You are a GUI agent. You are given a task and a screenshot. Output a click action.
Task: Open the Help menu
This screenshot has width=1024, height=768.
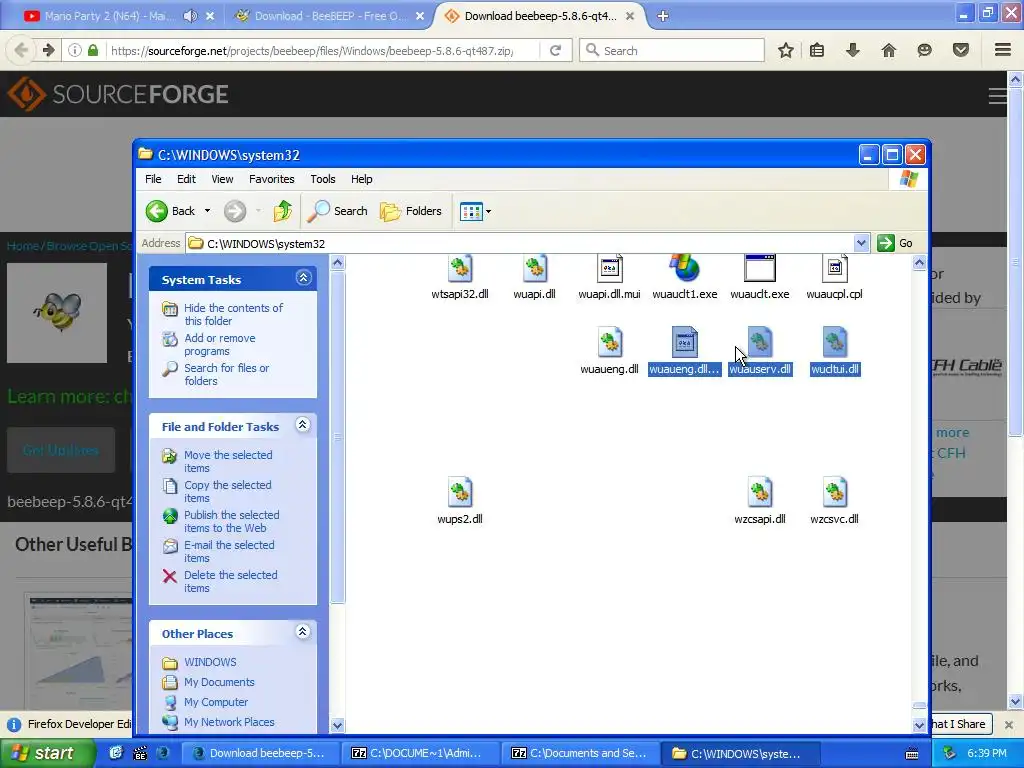coord(361,179)
